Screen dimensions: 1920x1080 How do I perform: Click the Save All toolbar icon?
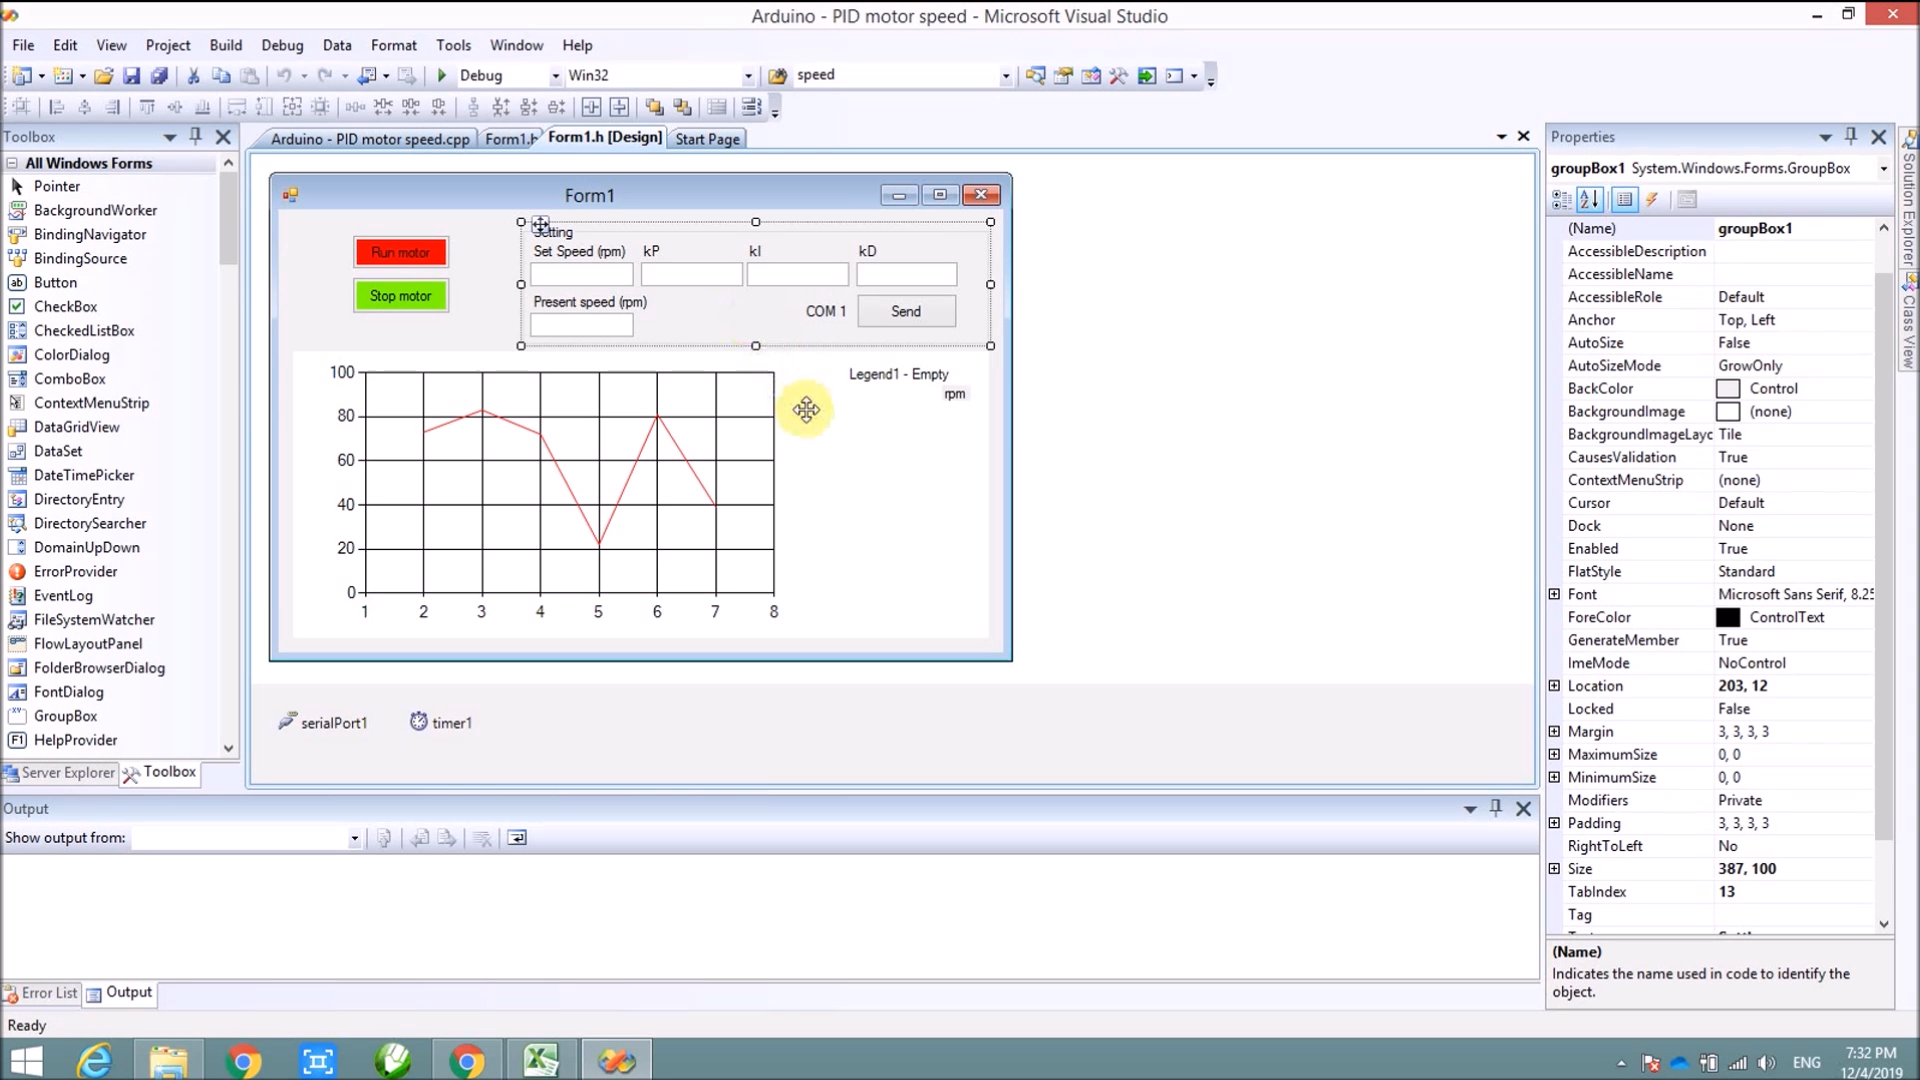point(159,75)
